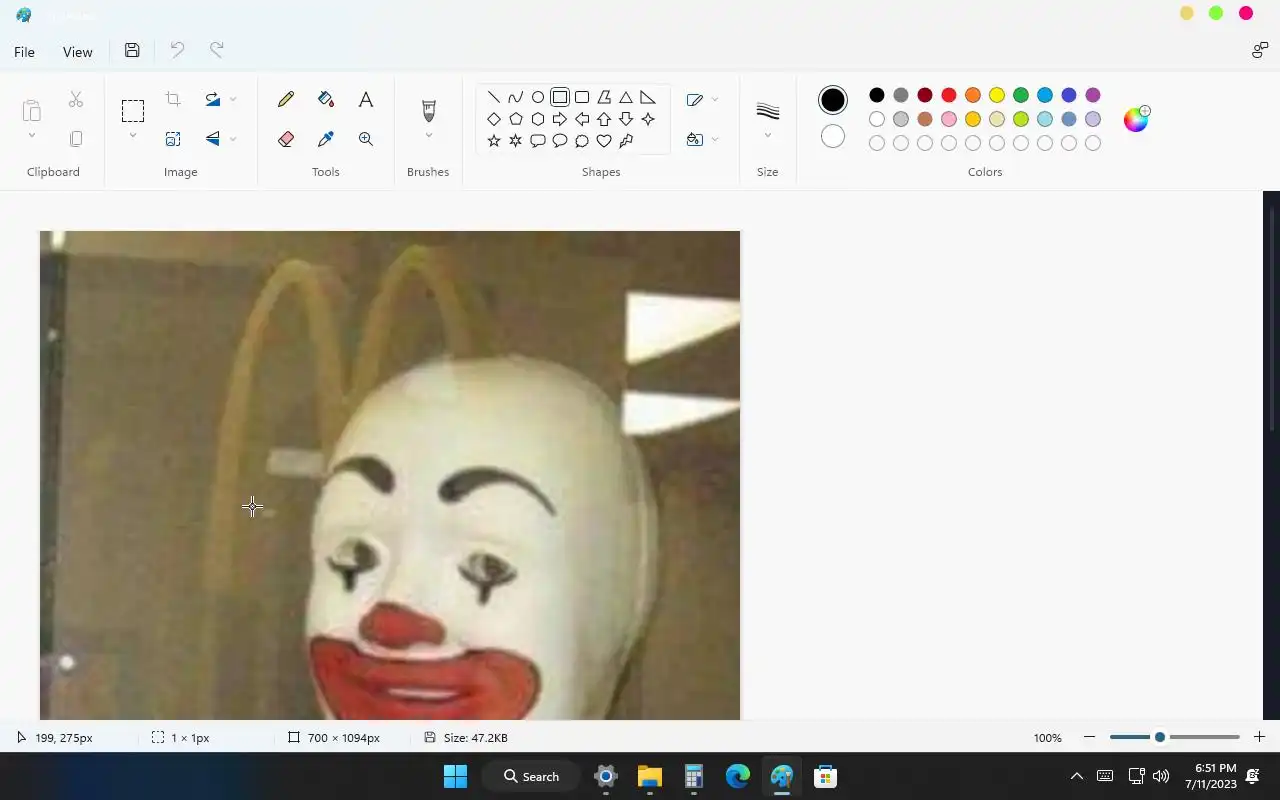Screen dimensions: 1280x800
Task: Pick the green color swatch
Action: [x=1021, y=95]
